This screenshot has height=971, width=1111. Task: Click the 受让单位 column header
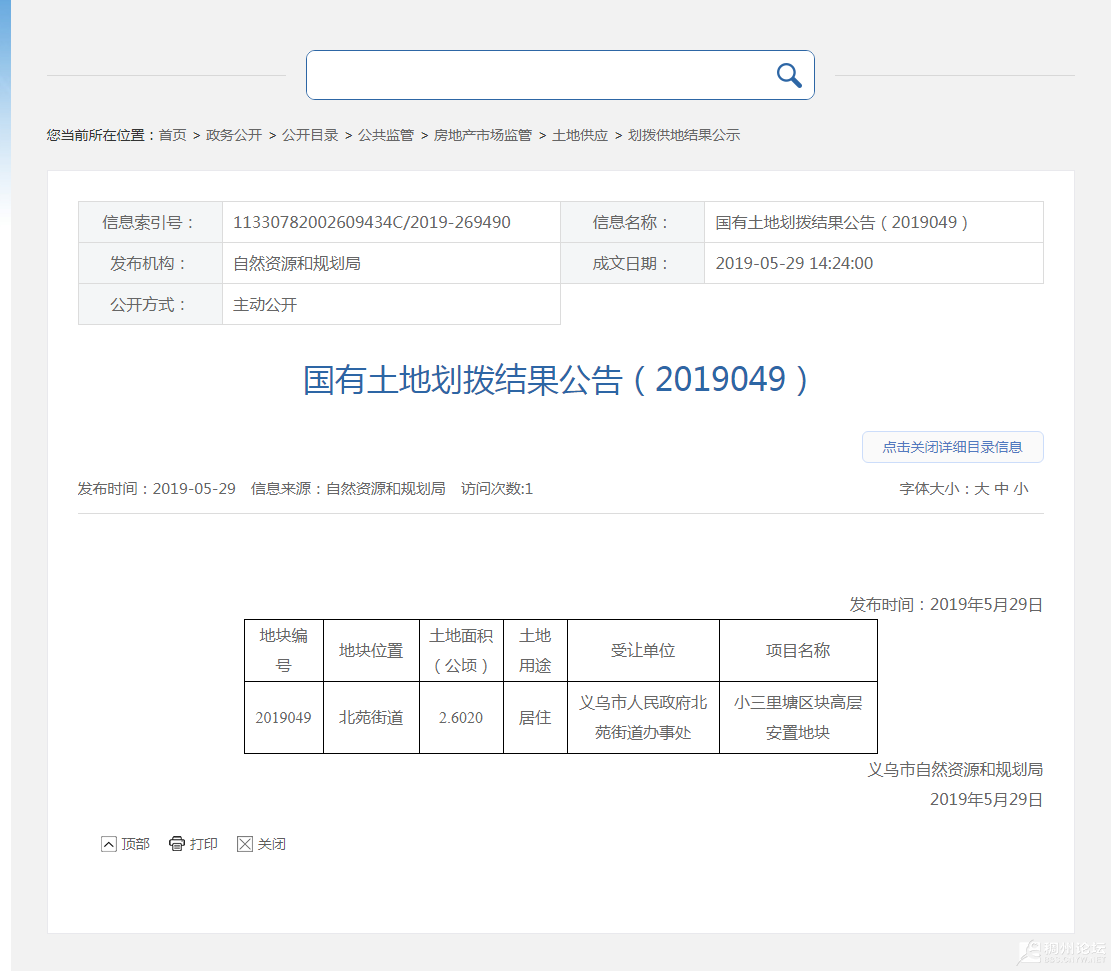643,651
